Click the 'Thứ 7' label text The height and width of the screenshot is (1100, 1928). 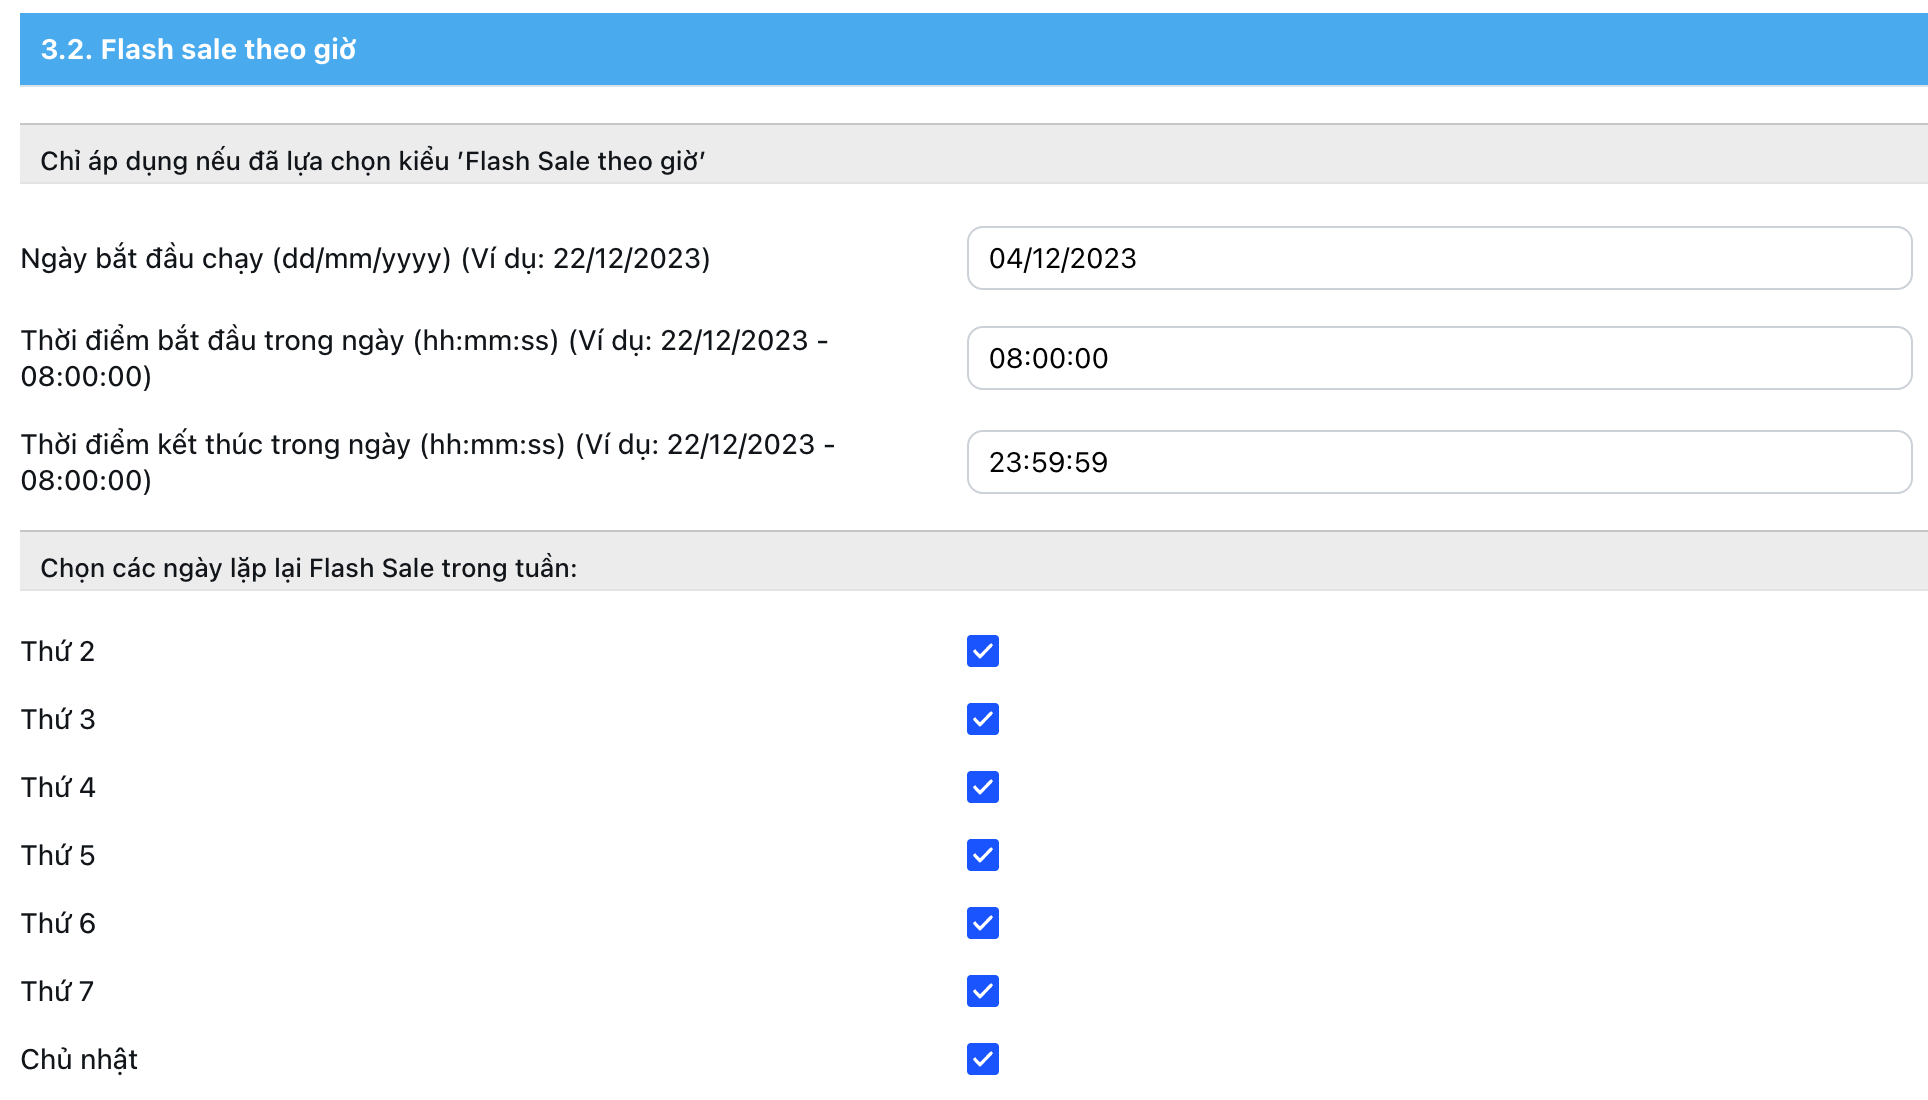click(x=58, y=991)
